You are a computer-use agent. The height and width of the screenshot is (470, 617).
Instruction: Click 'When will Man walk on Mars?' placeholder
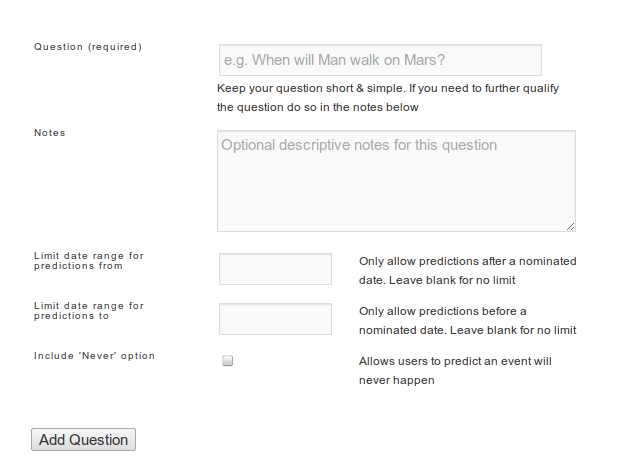coord(348,60)
